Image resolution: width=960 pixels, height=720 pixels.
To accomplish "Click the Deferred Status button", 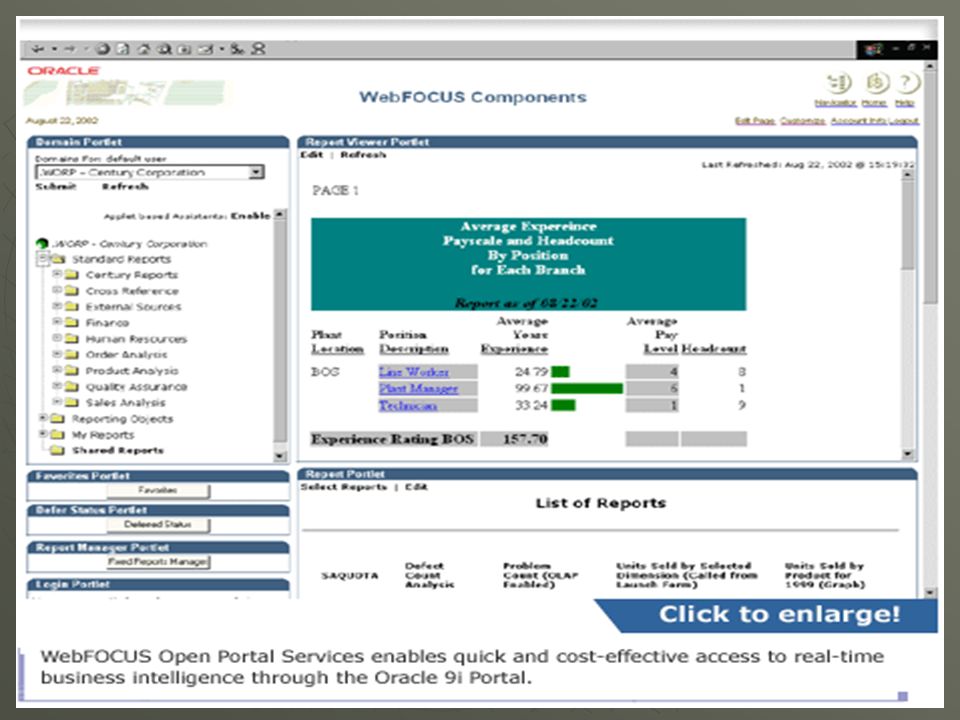I will coord(158,525).
